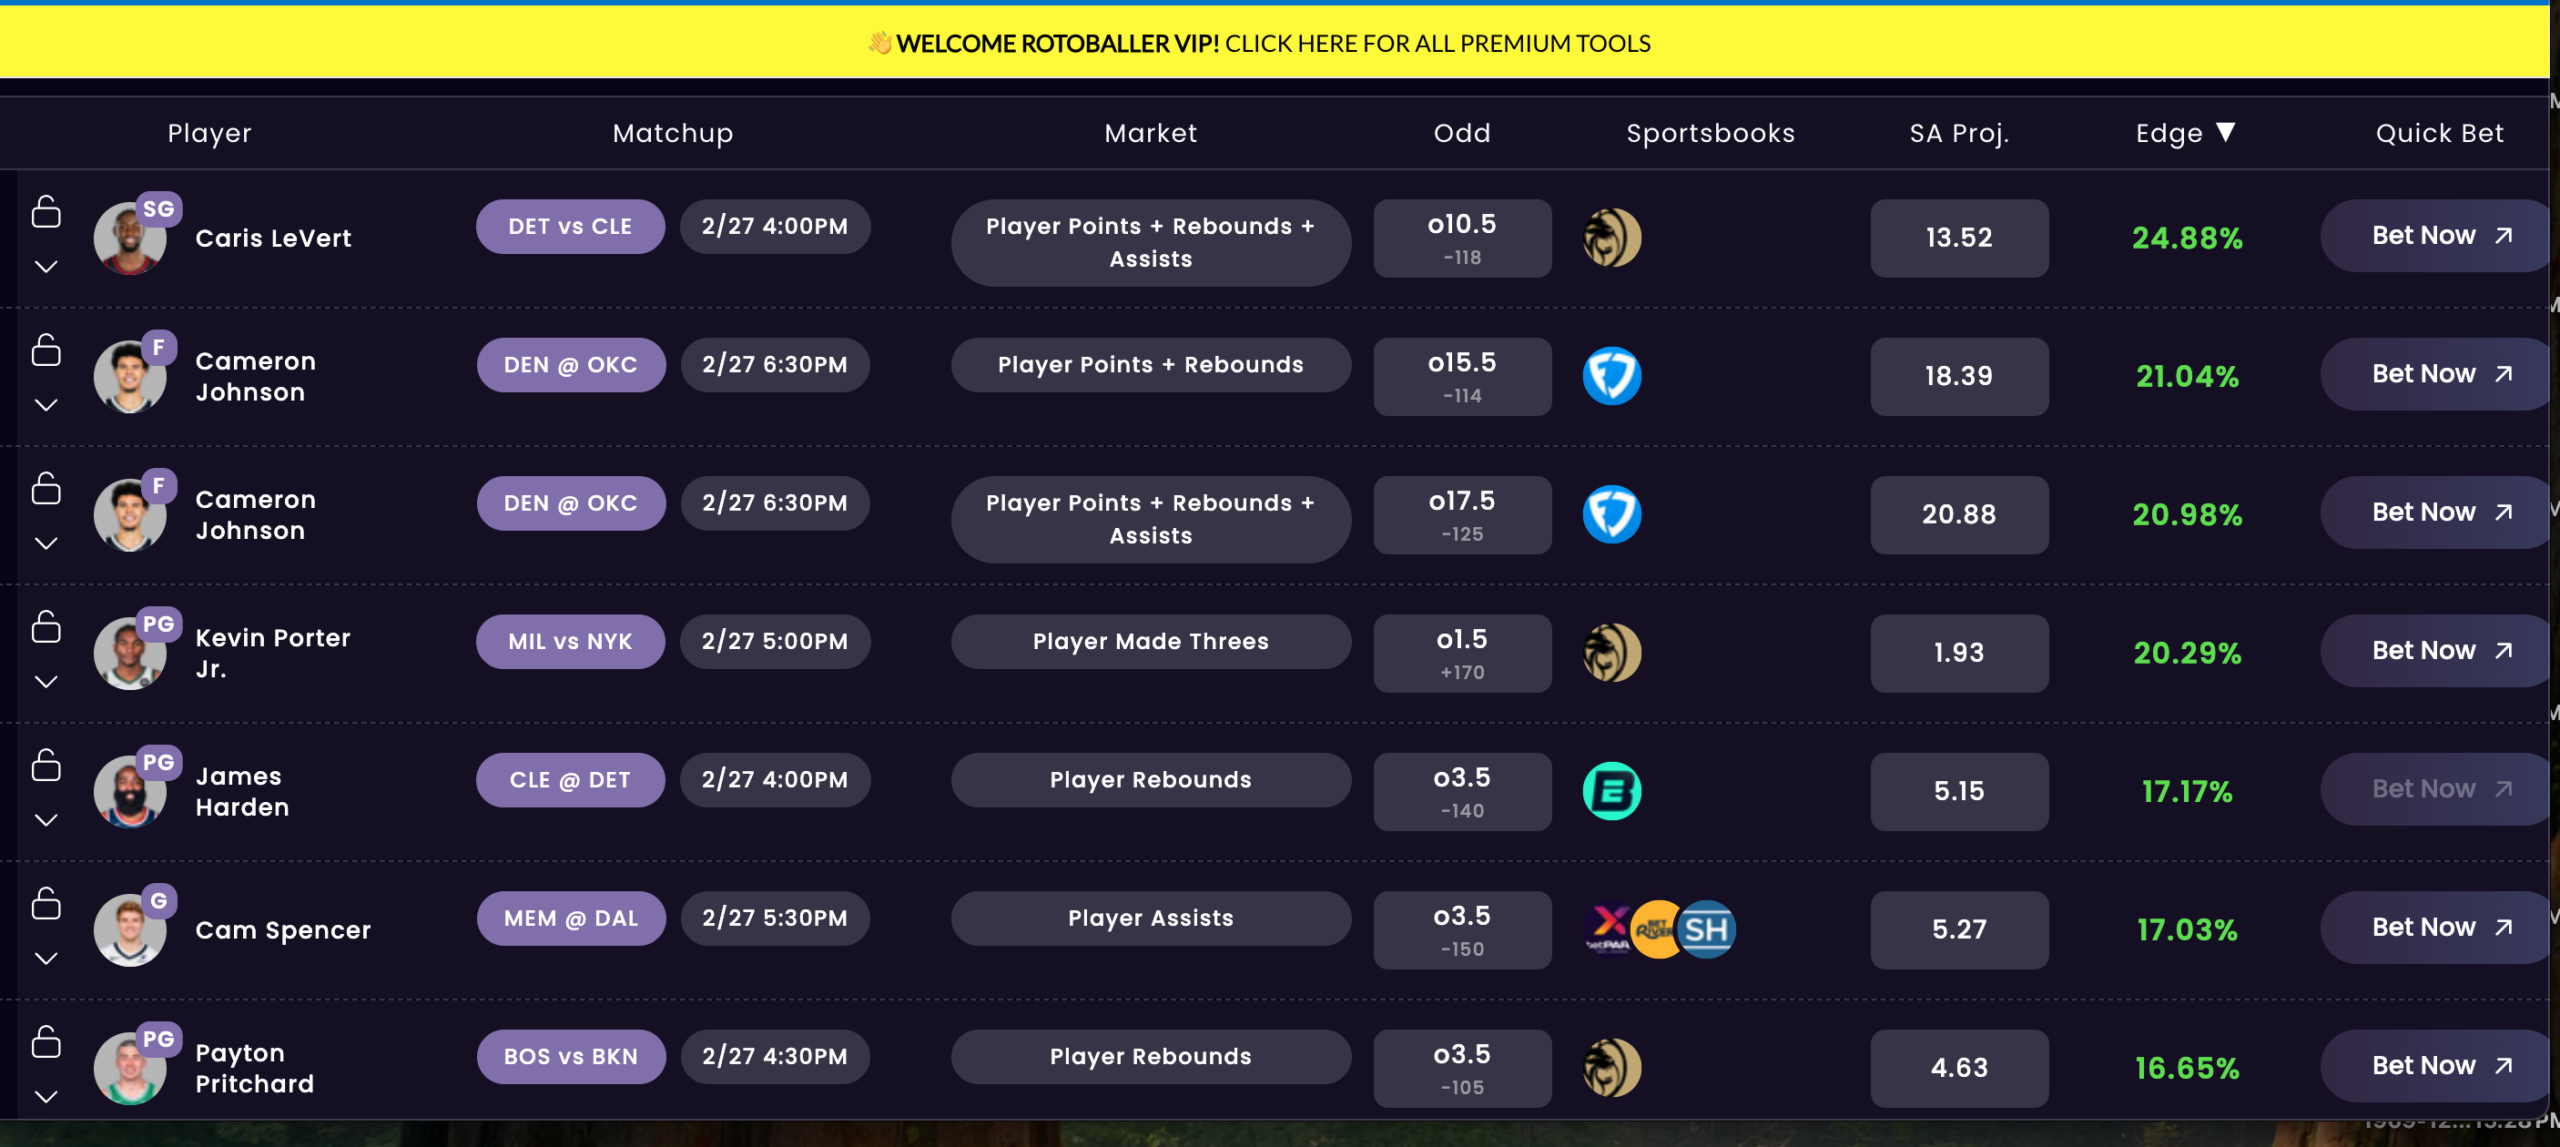Expand James Harden row details chevron
The height and width of the screenshot is (1147, 2560).
point(46,820)
